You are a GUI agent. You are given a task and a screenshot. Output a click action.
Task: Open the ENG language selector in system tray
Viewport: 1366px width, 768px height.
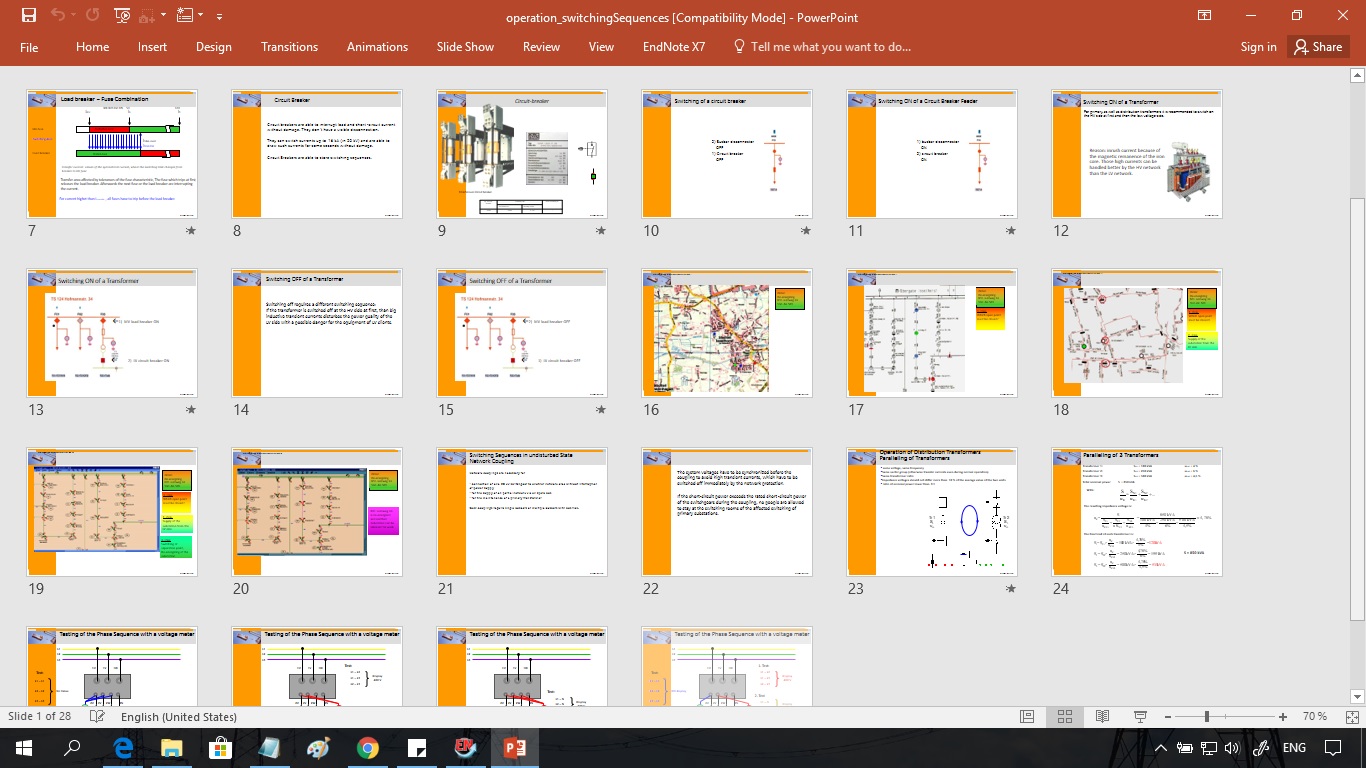click(x=1294, y=747)
